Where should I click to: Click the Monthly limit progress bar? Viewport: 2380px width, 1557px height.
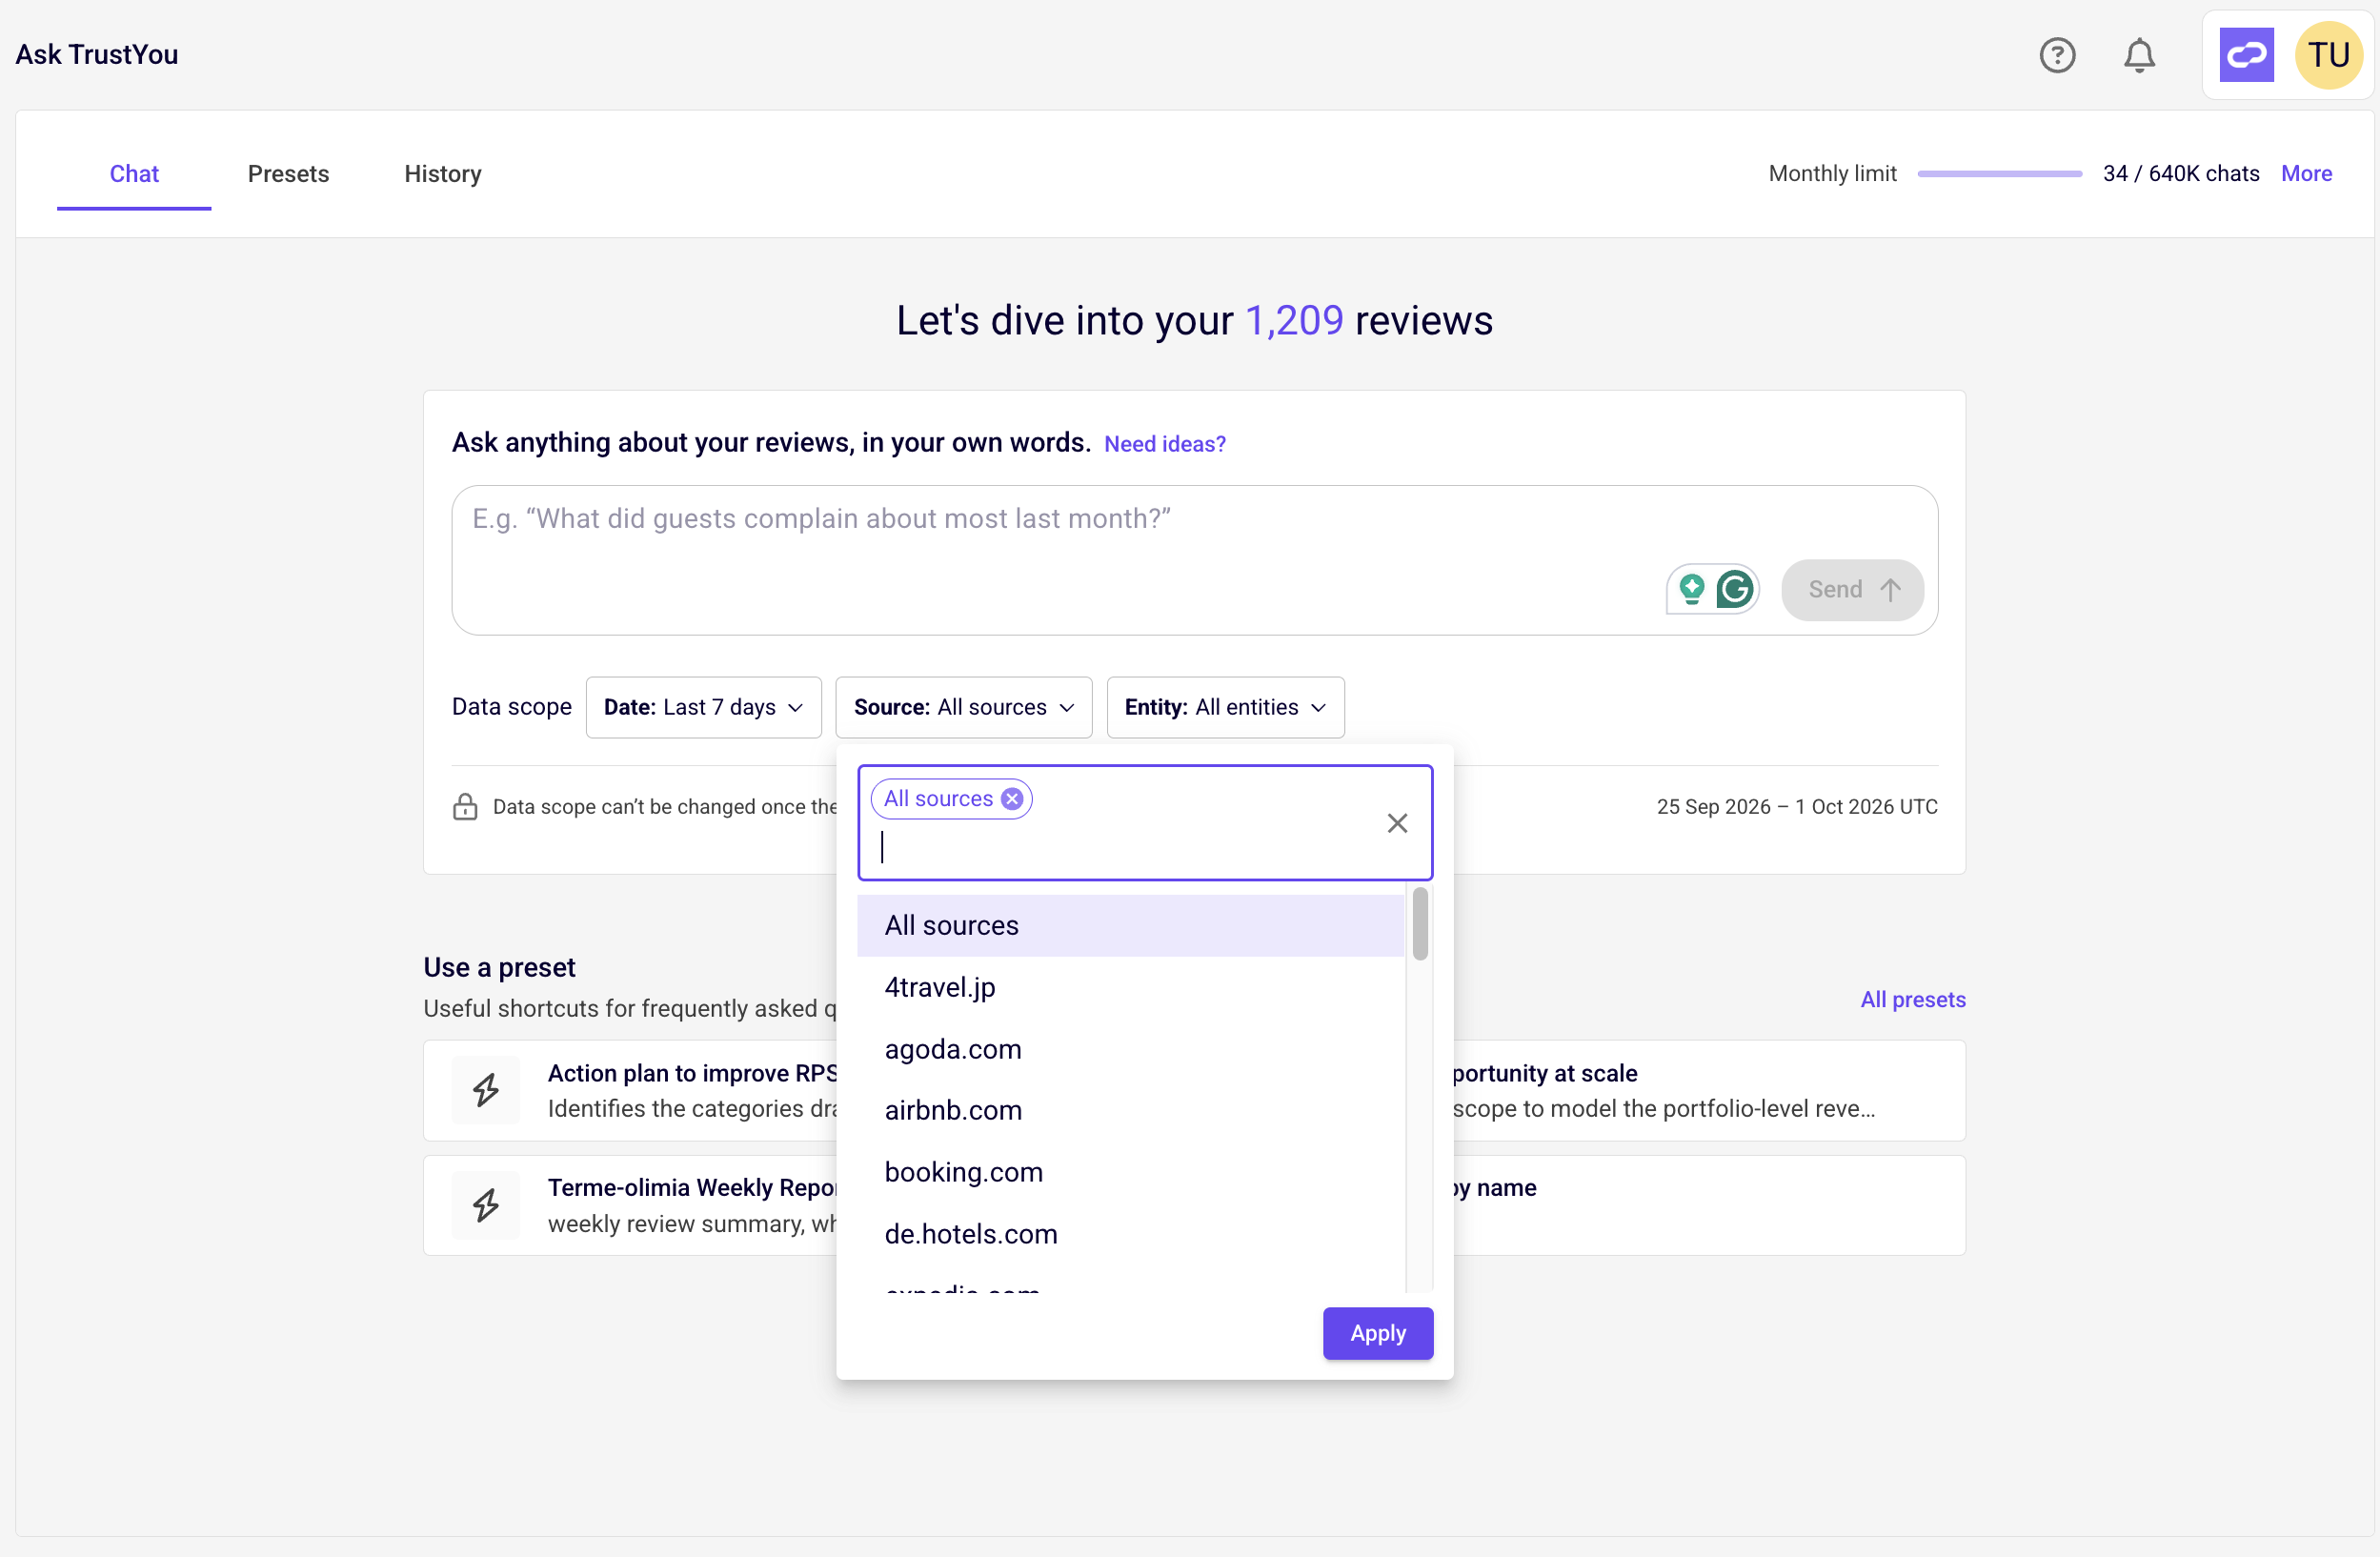(x=1999, y=174)
